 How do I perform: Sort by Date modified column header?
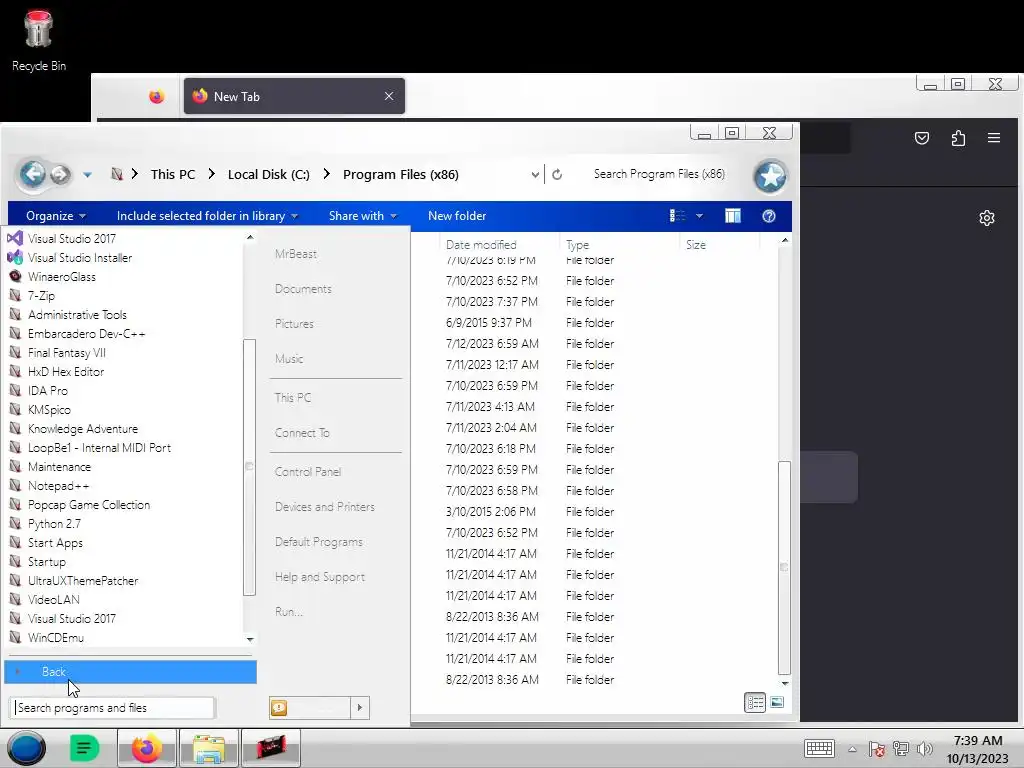tap(500, 245)
